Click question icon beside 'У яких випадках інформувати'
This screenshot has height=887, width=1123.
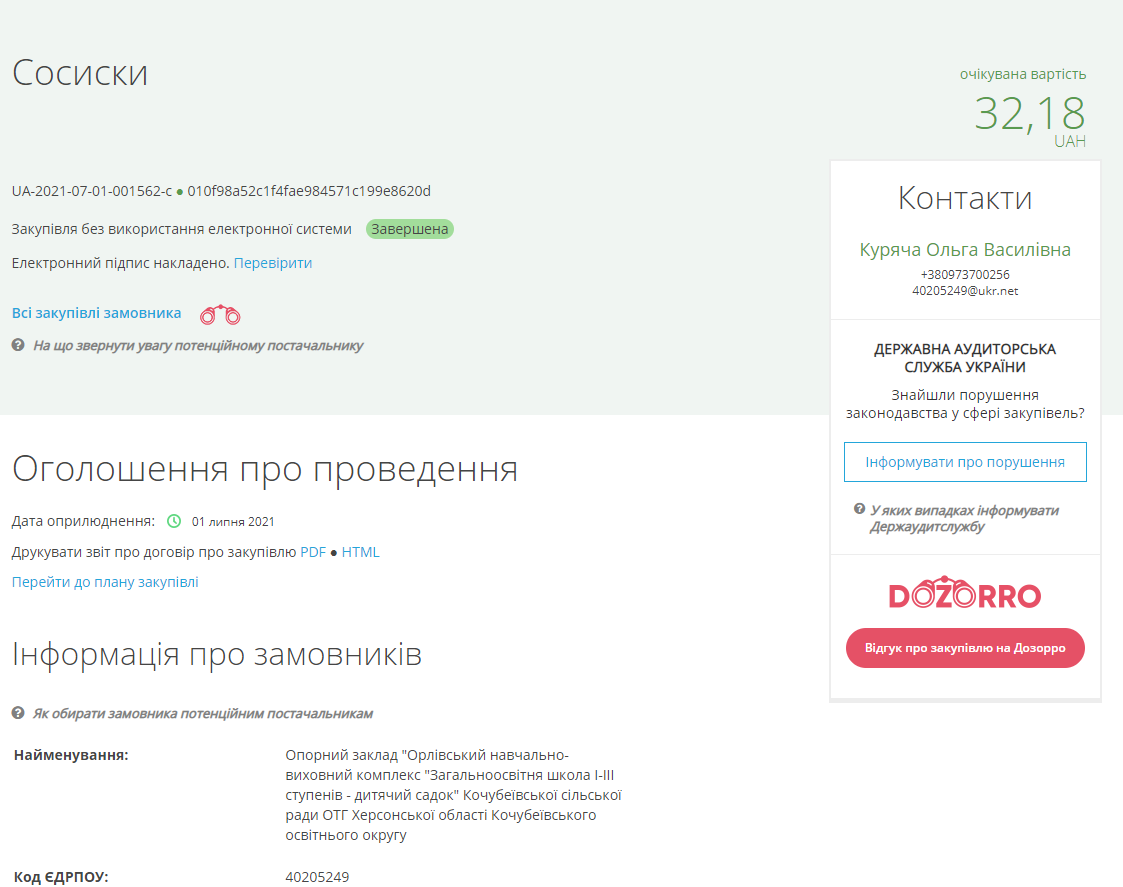(859, 509)
